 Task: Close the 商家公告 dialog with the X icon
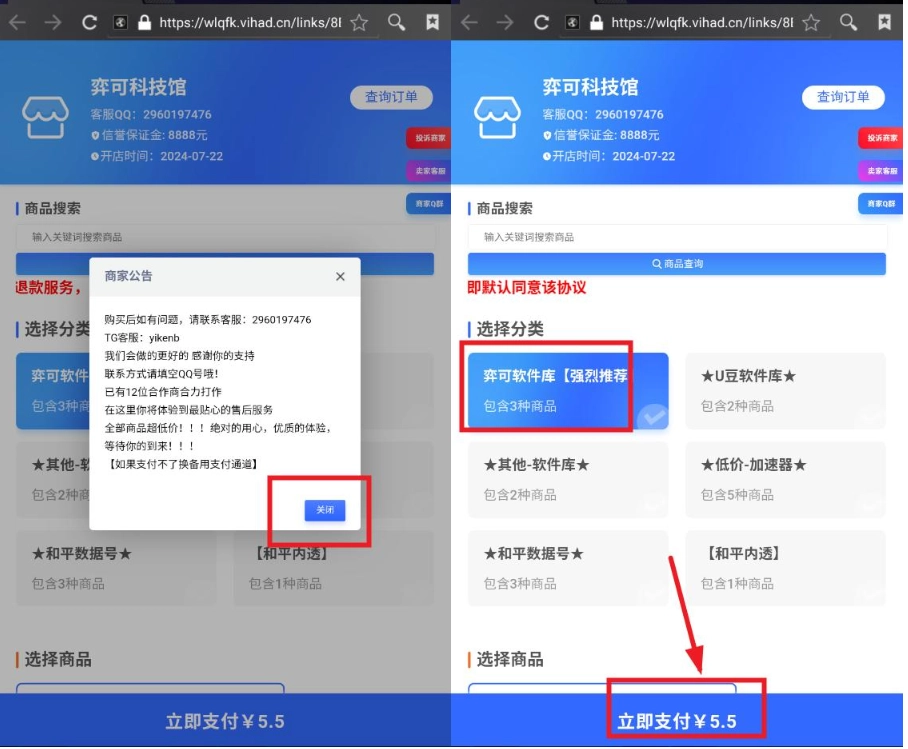click(340, 276)
